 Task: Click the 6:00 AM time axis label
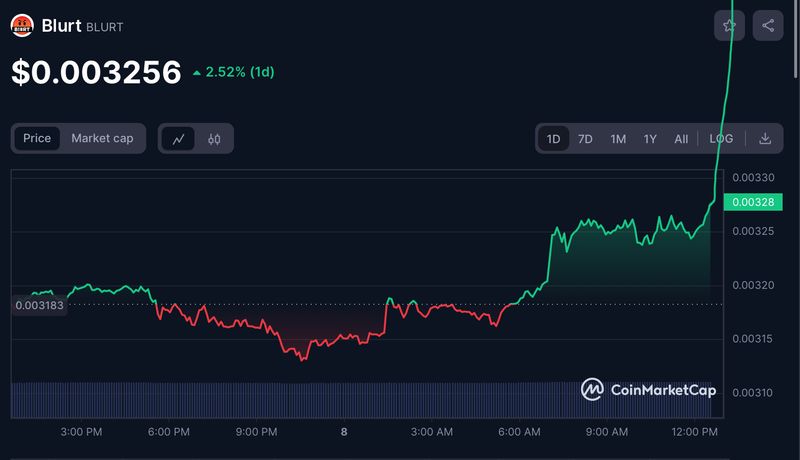(x=519, y=432)
